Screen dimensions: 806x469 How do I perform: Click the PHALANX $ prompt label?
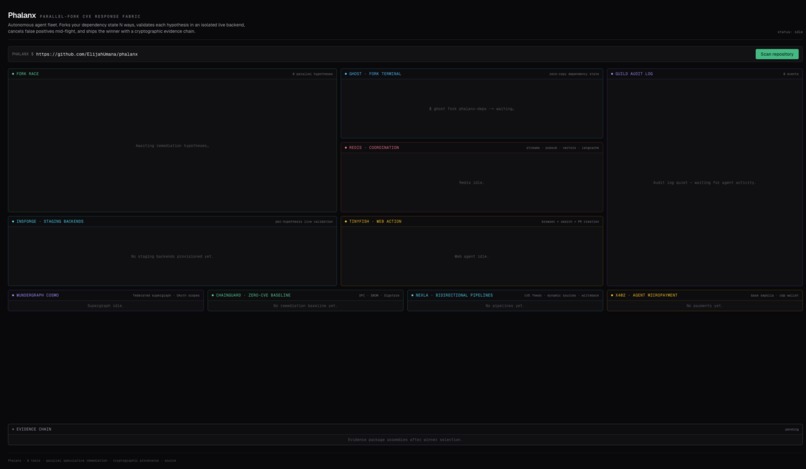(23, 54)
